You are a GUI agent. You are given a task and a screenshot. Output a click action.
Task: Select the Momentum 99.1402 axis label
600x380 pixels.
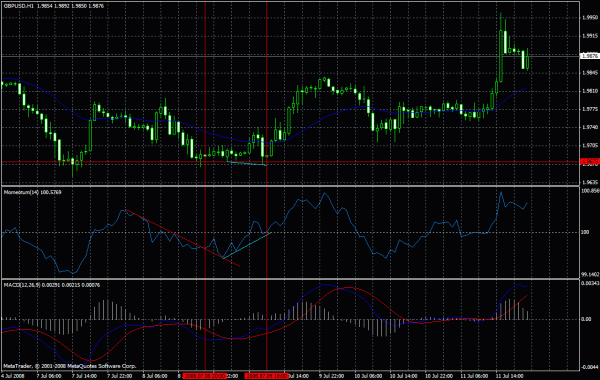click(x=590, y=275)
